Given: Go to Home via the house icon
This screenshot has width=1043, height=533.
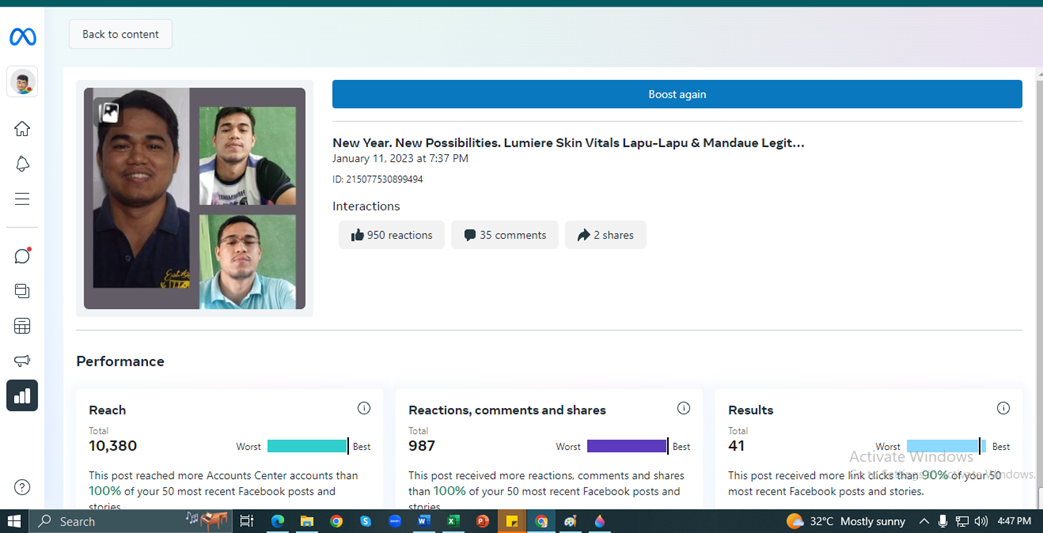Looking at the screenshot, I should 23,128.
